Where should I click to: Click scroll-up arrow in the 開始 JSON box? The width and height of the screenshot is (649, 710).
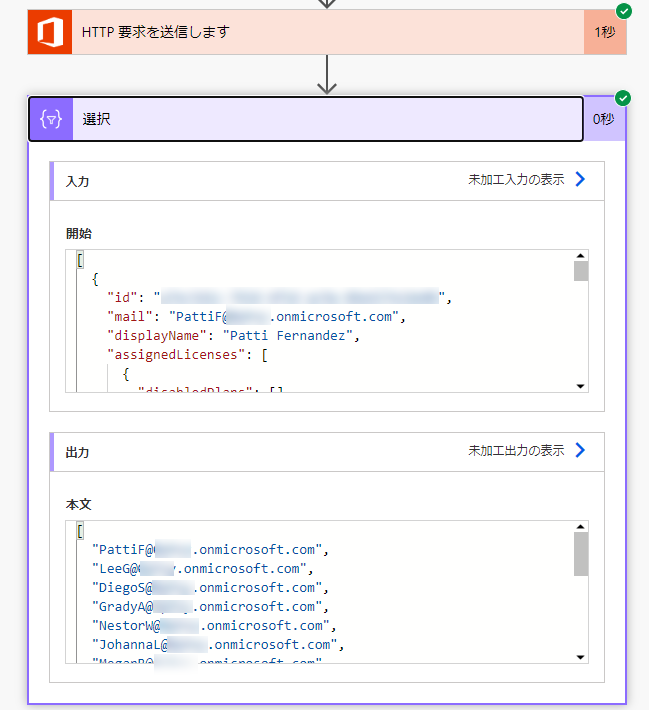581,256
